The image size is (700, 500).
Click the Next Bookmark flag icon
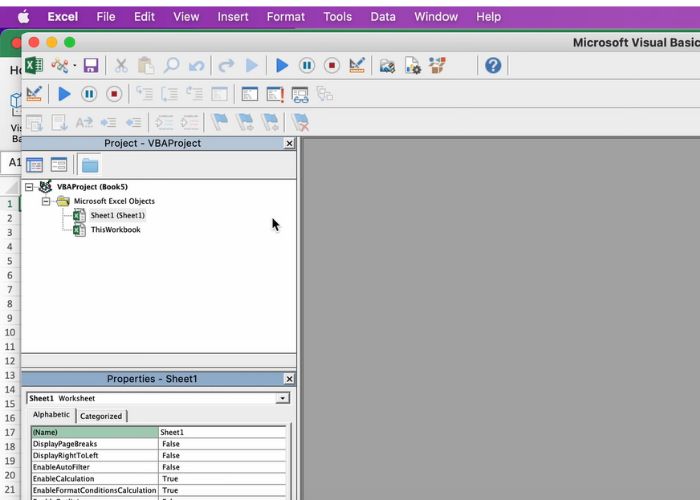[x=245, y=122]
